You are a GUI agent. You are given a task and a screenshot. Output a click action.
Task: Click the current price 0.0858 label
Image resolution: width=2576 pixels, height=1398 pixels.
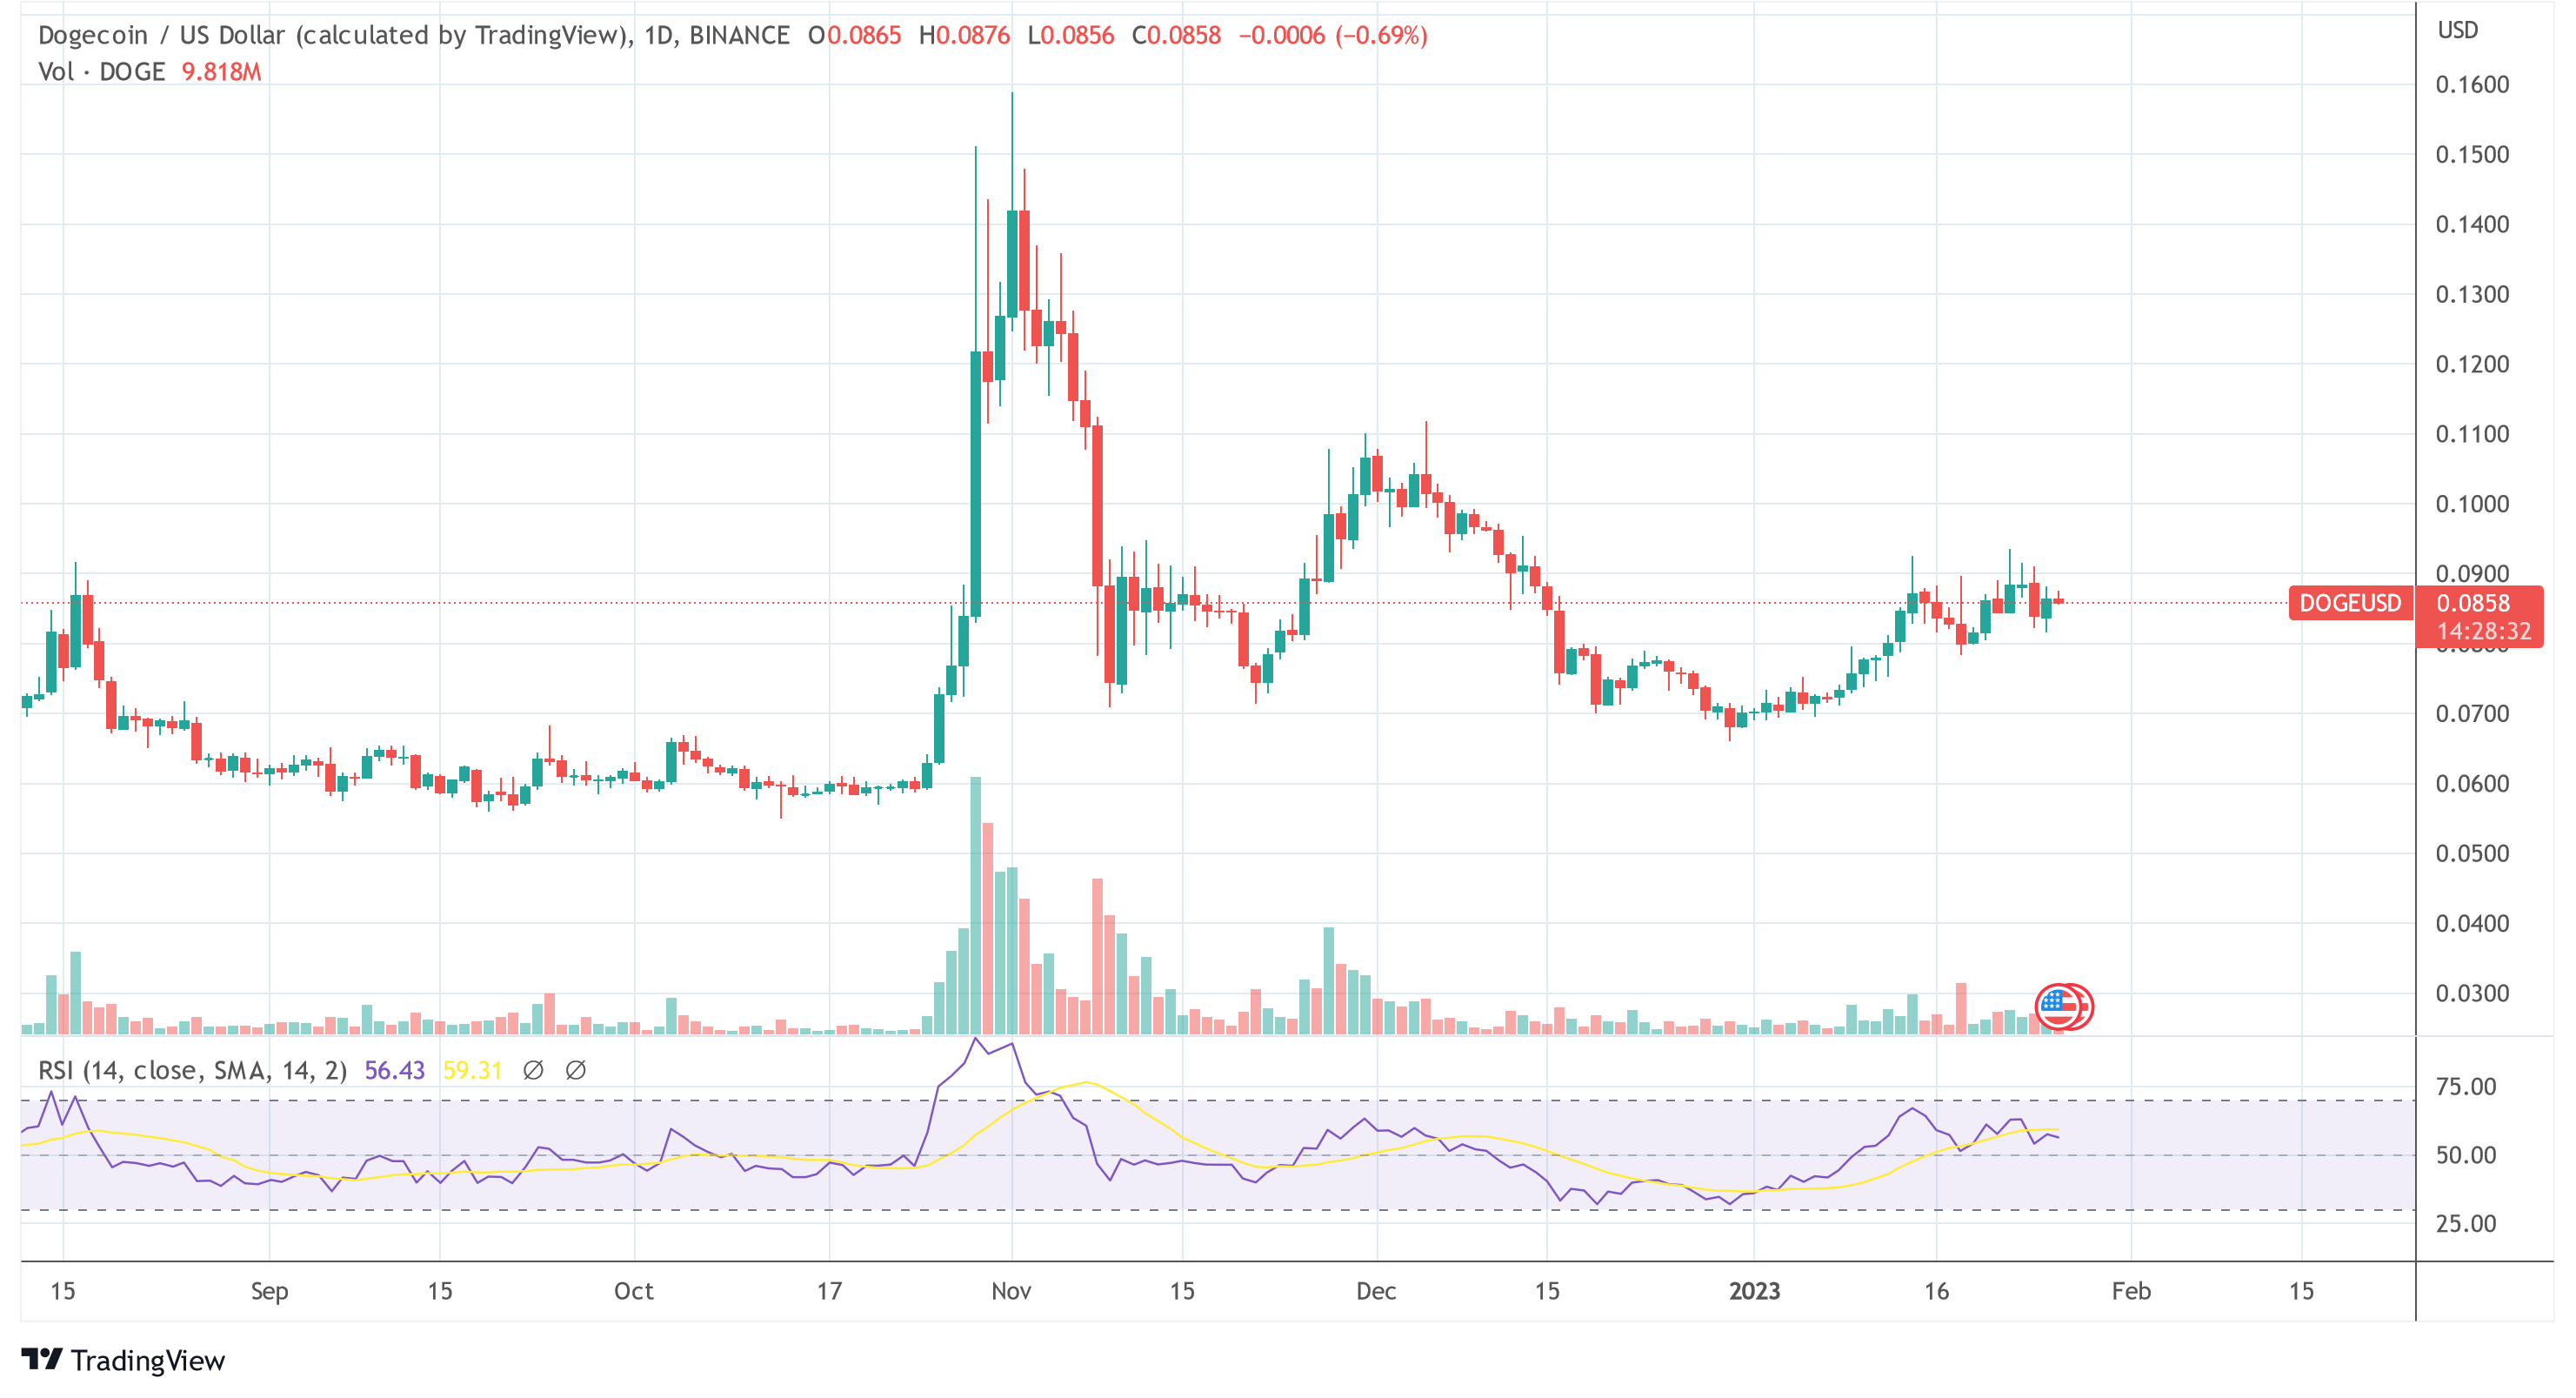(x=2473, y=603)
